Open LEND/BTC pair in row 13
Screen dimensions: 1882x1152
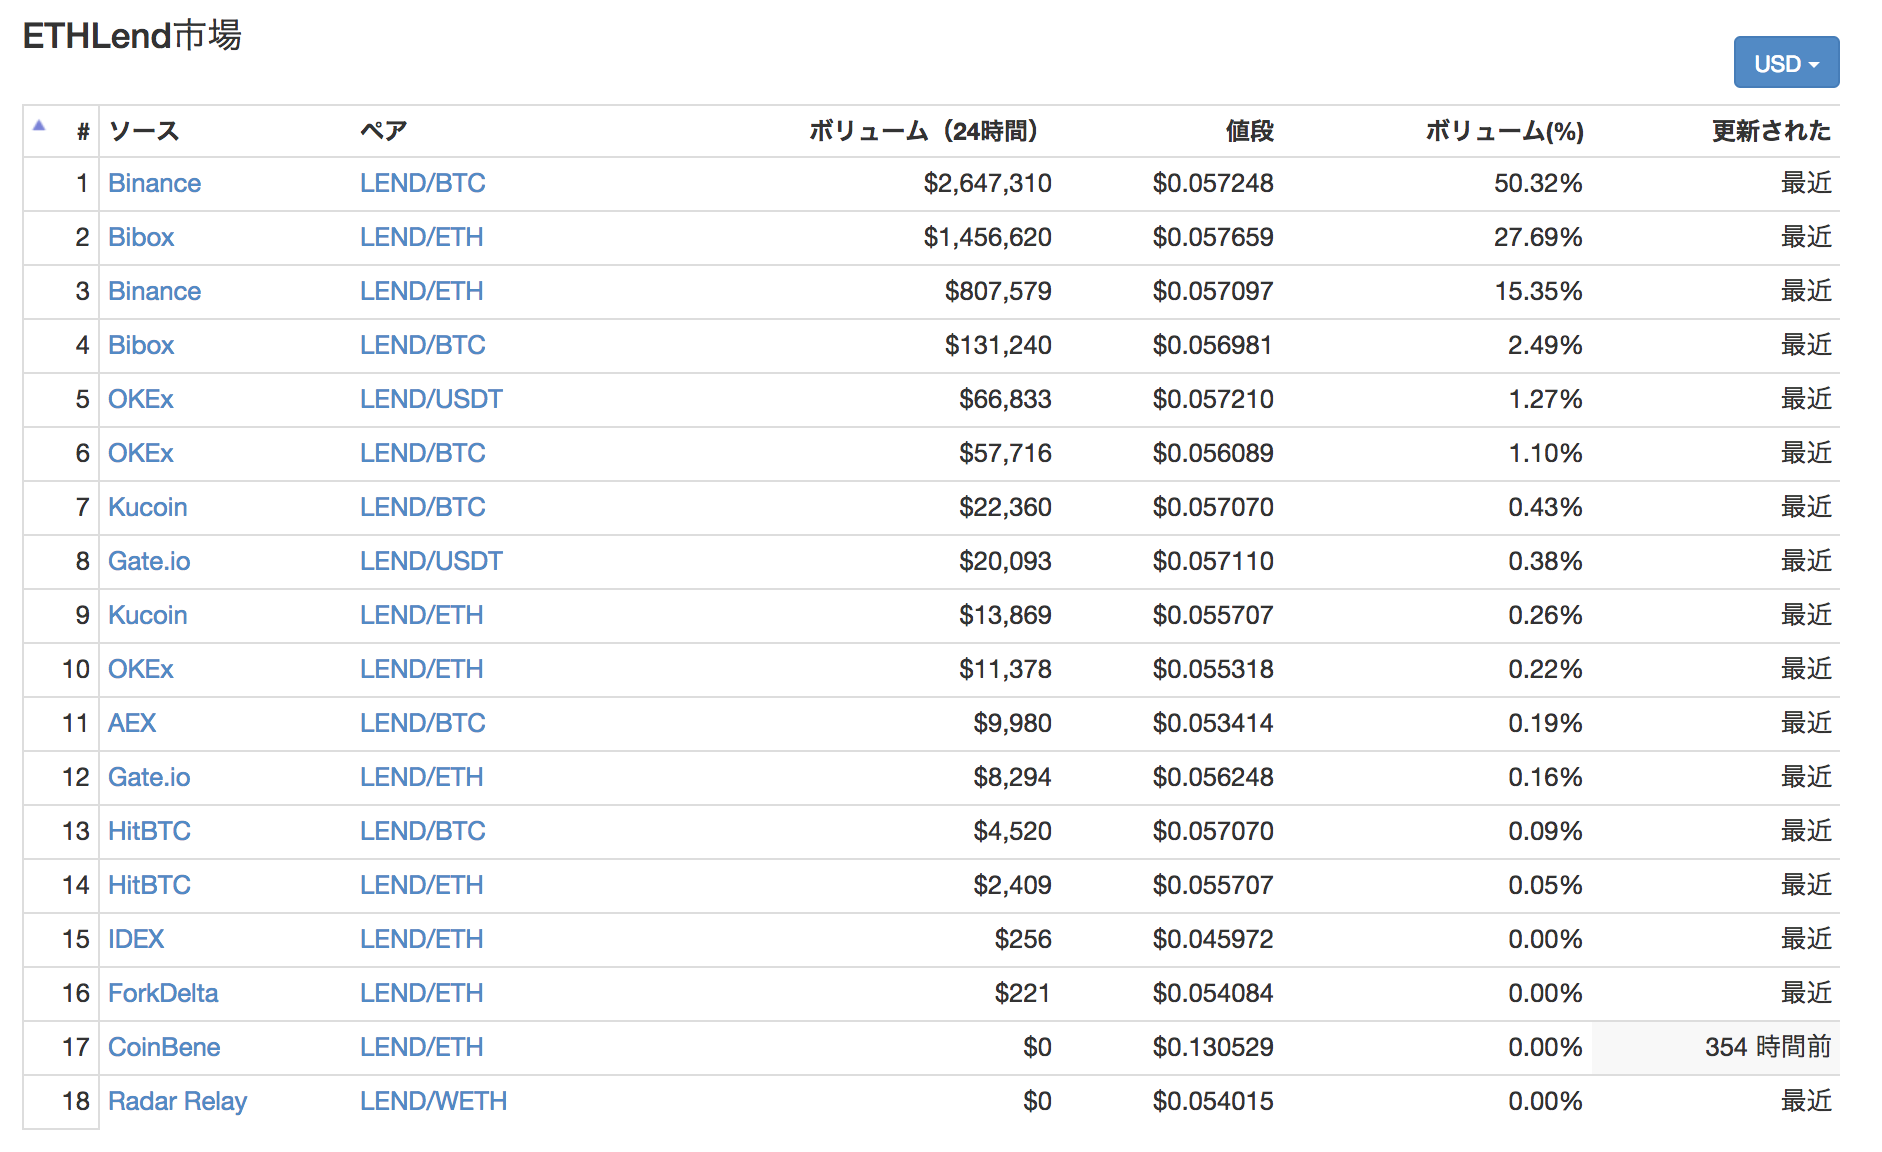tap(422, 831)
